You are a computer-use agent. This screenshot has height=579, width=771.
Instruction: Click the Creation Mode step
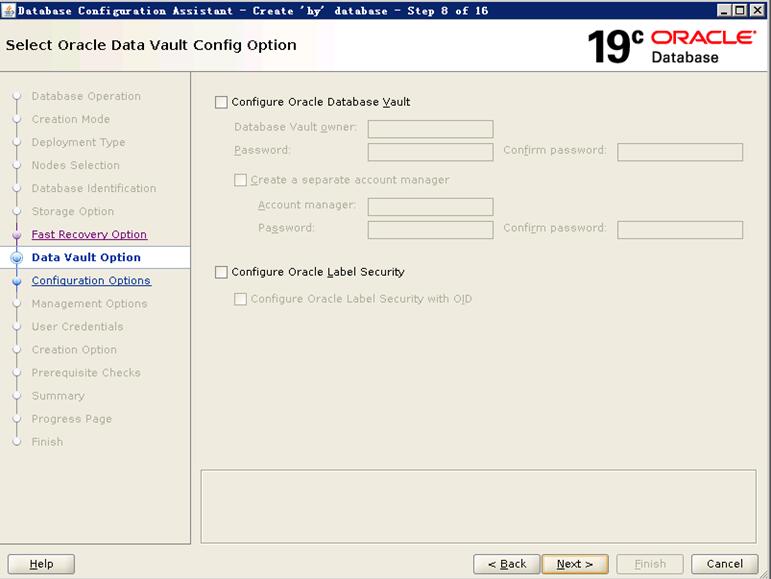pos(71,119)
